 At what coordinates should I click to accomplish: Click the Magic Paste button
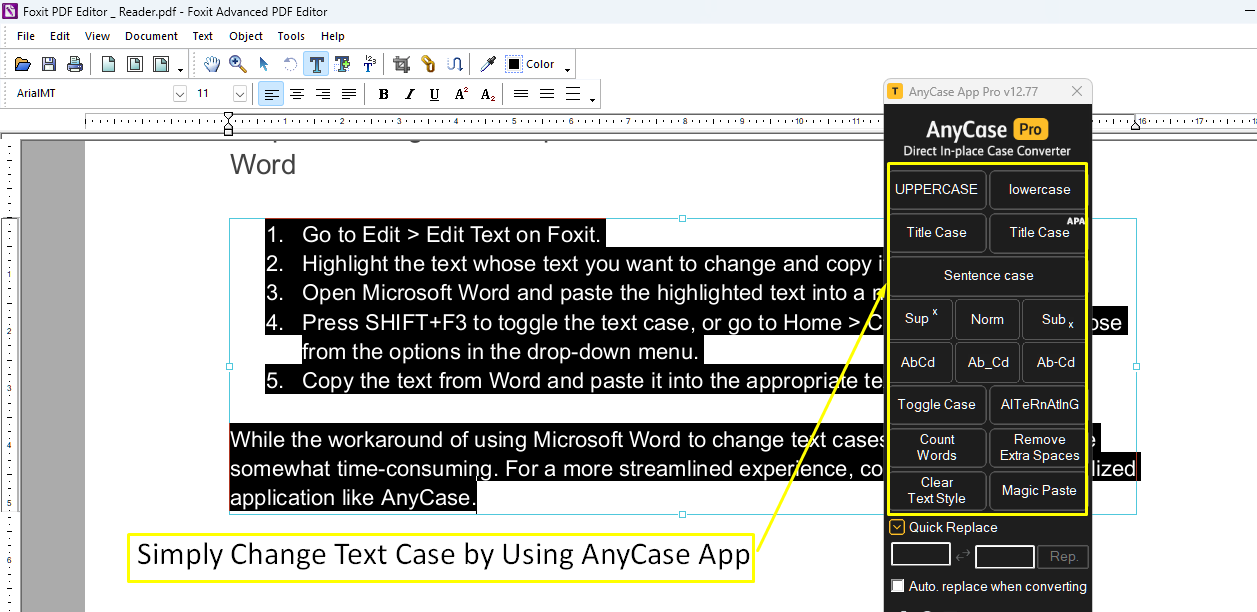1039,490
